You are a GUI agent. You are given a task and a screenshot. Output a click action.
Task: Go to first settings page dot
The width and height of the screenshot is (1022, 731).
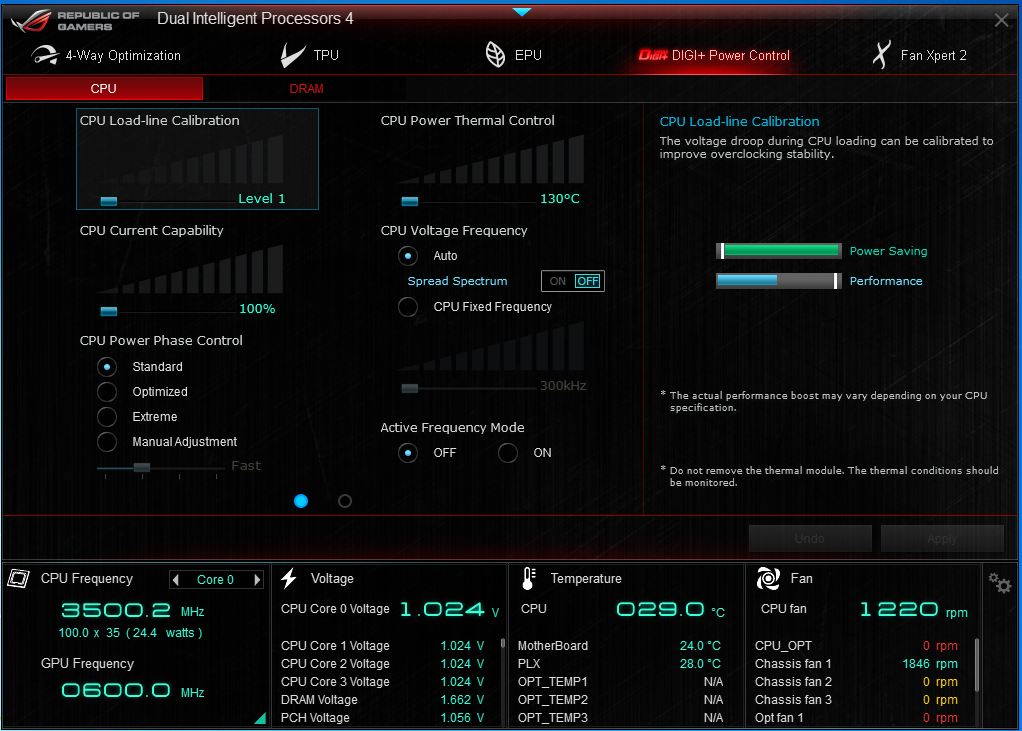point(301,501)
